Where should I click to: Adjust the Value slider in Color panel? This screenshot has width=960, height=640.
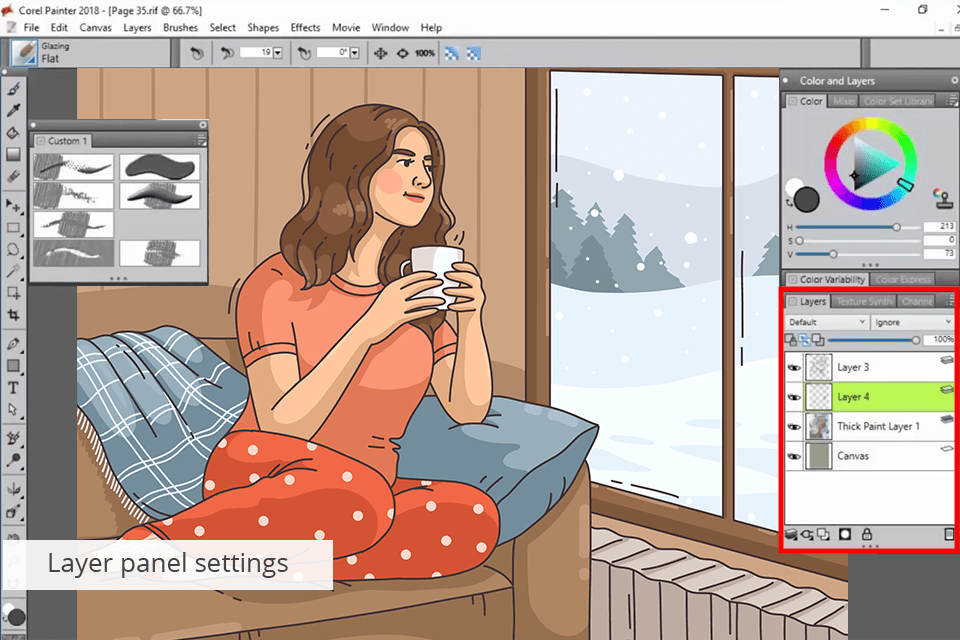(x=858, y=254)
